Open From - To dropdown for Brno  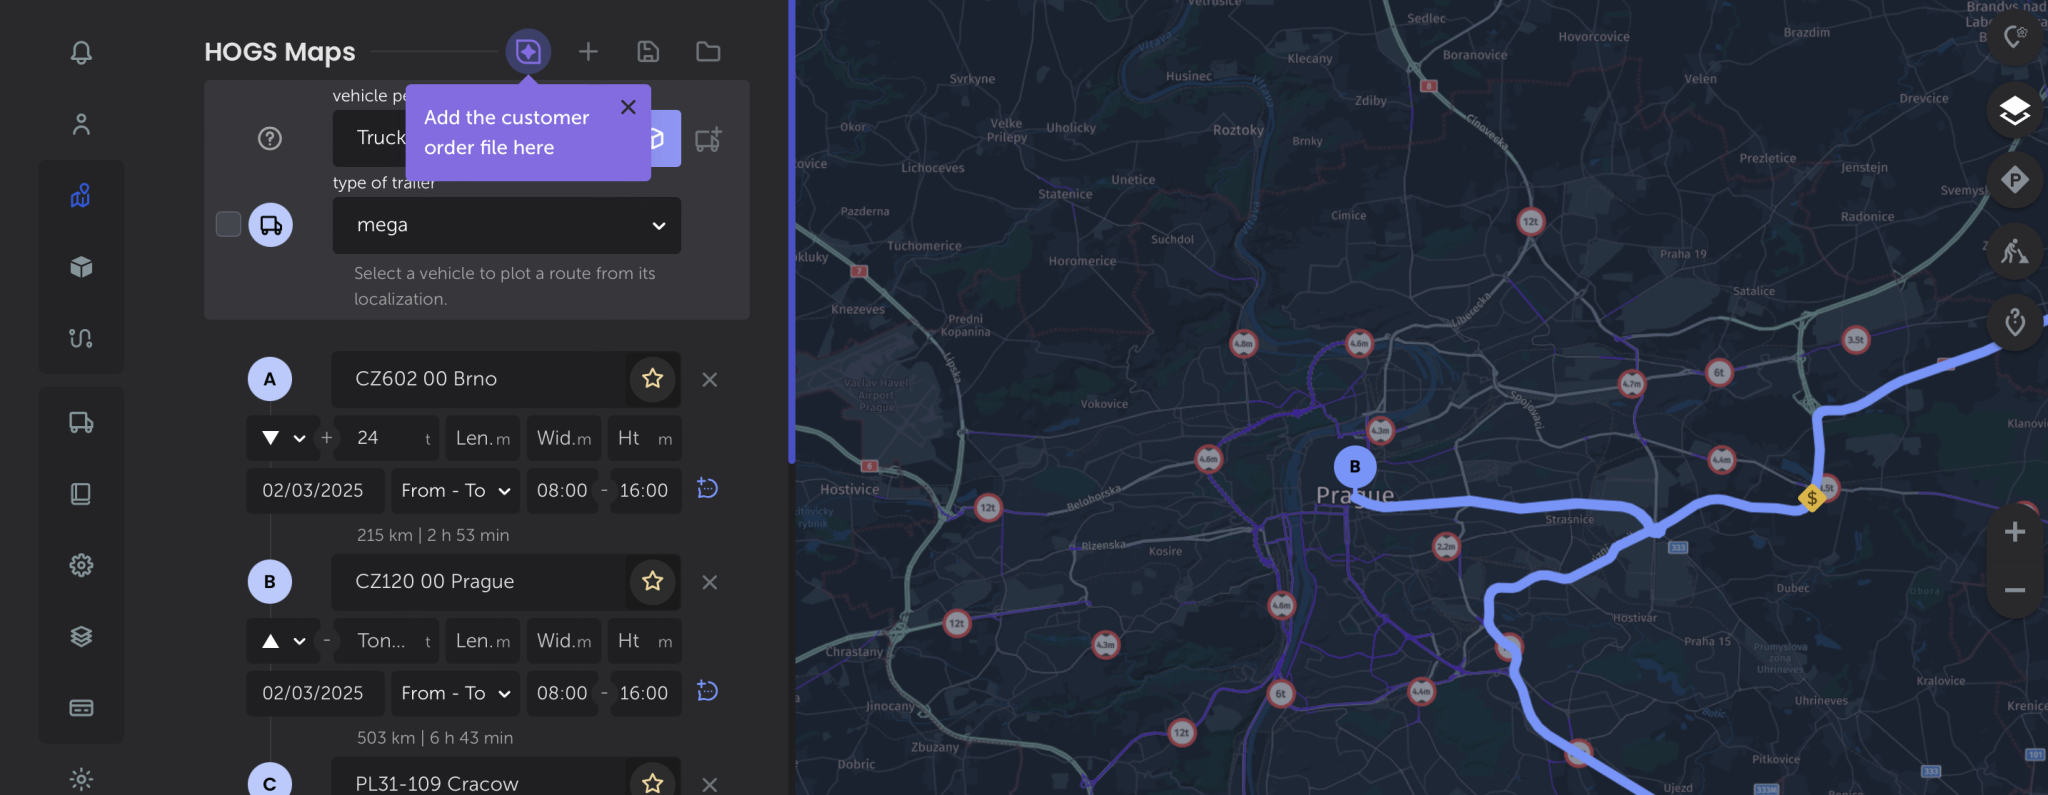pos(455,491)
